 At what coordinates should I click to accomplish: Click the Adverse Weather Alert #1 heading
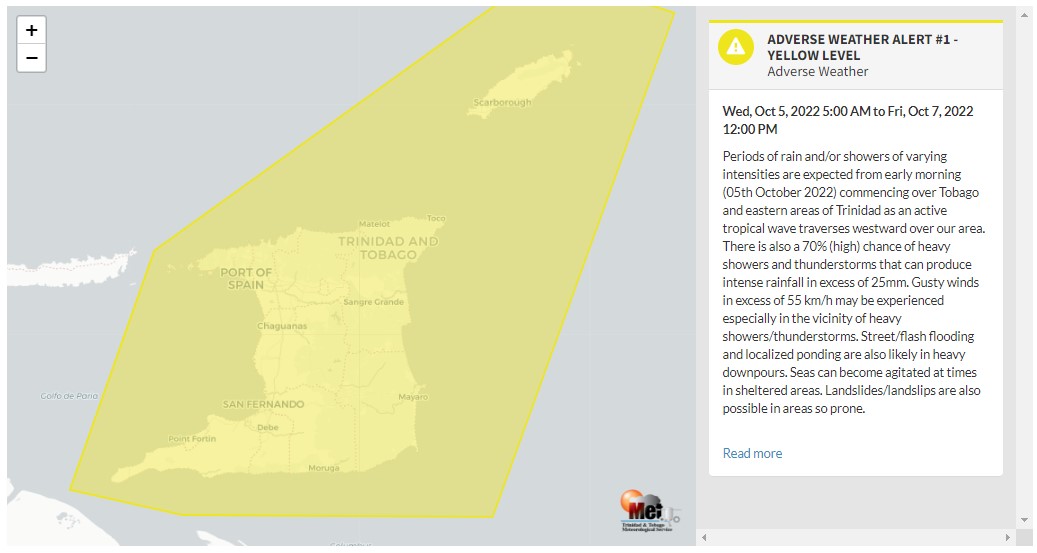(x=862, y=48)
